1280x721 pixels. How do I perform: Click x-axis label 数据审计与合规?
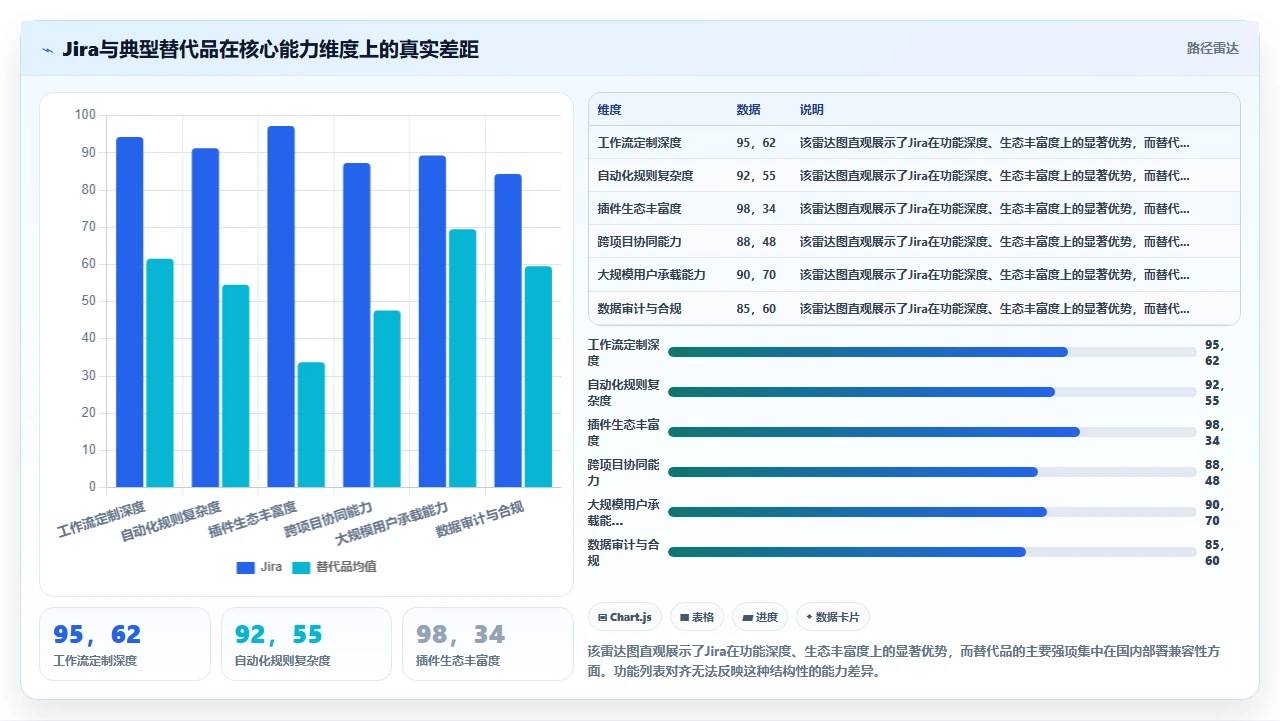[x=480, y=519]
